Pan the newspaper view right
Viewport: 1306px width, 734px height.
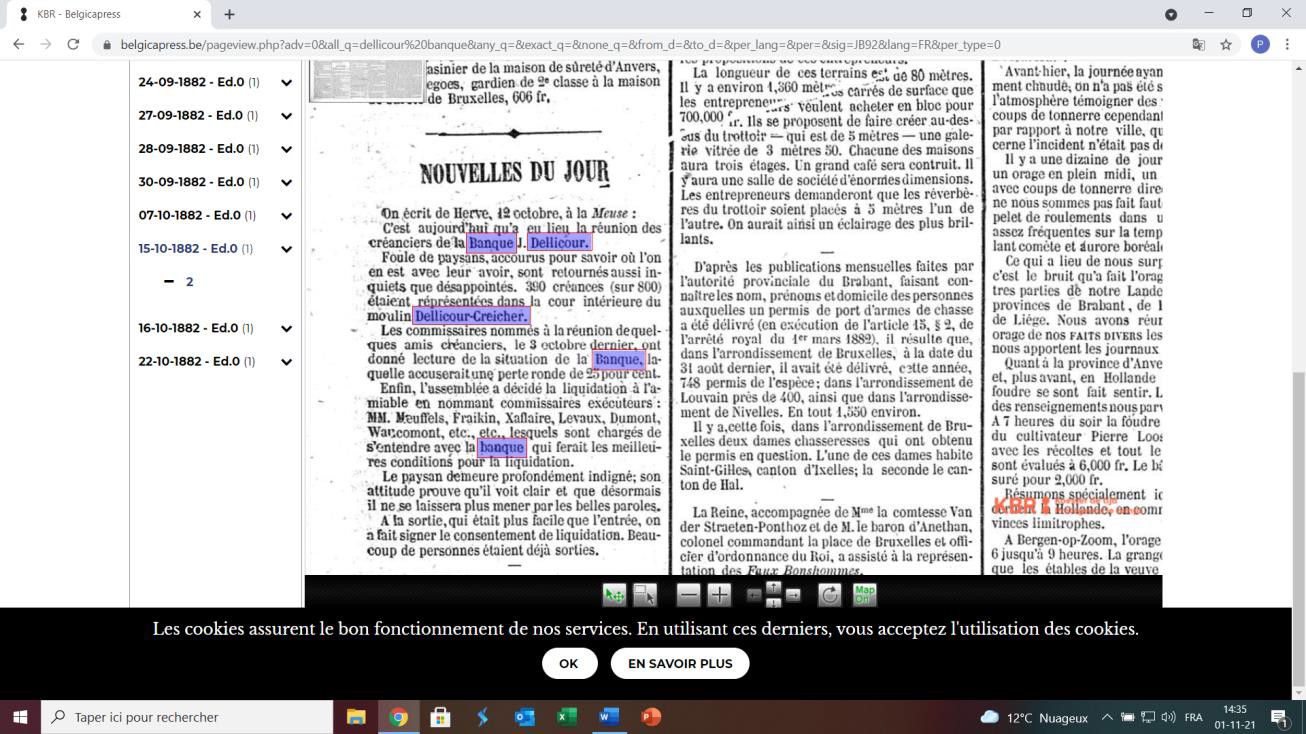click(793, 595)
